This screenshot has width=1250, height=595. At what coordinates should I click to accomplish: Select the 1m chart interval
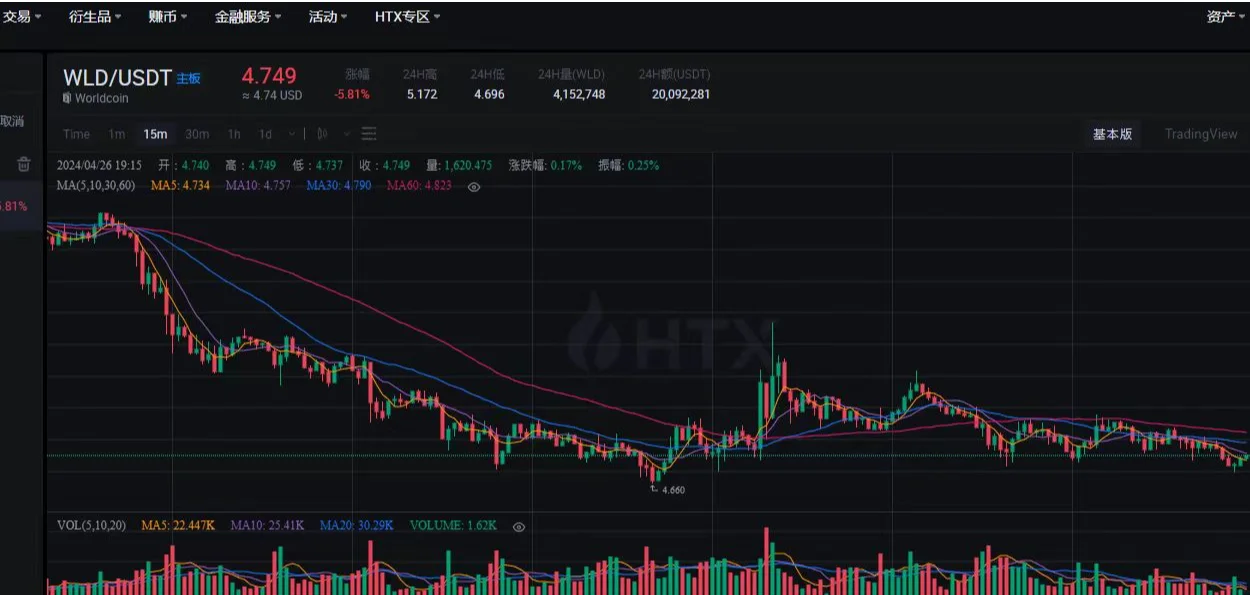(117, 134)
